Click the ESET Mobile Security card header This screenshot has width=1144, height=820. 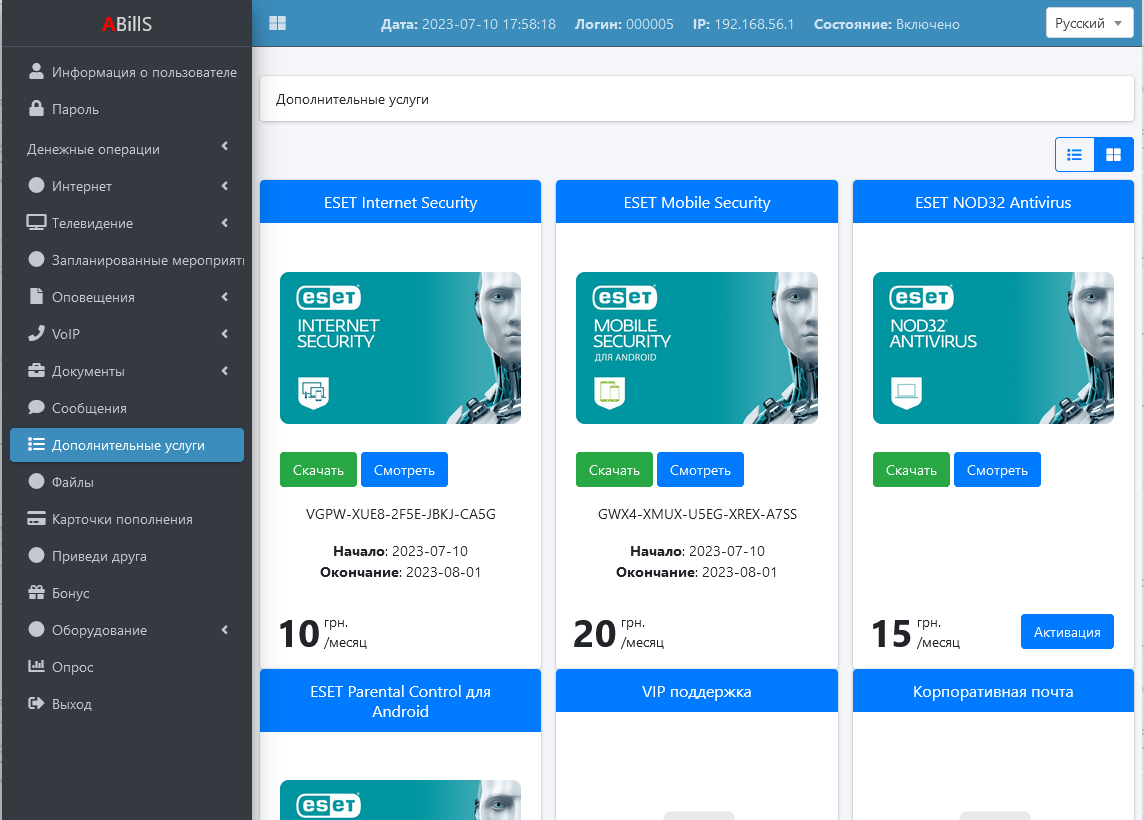coord(697,202)
